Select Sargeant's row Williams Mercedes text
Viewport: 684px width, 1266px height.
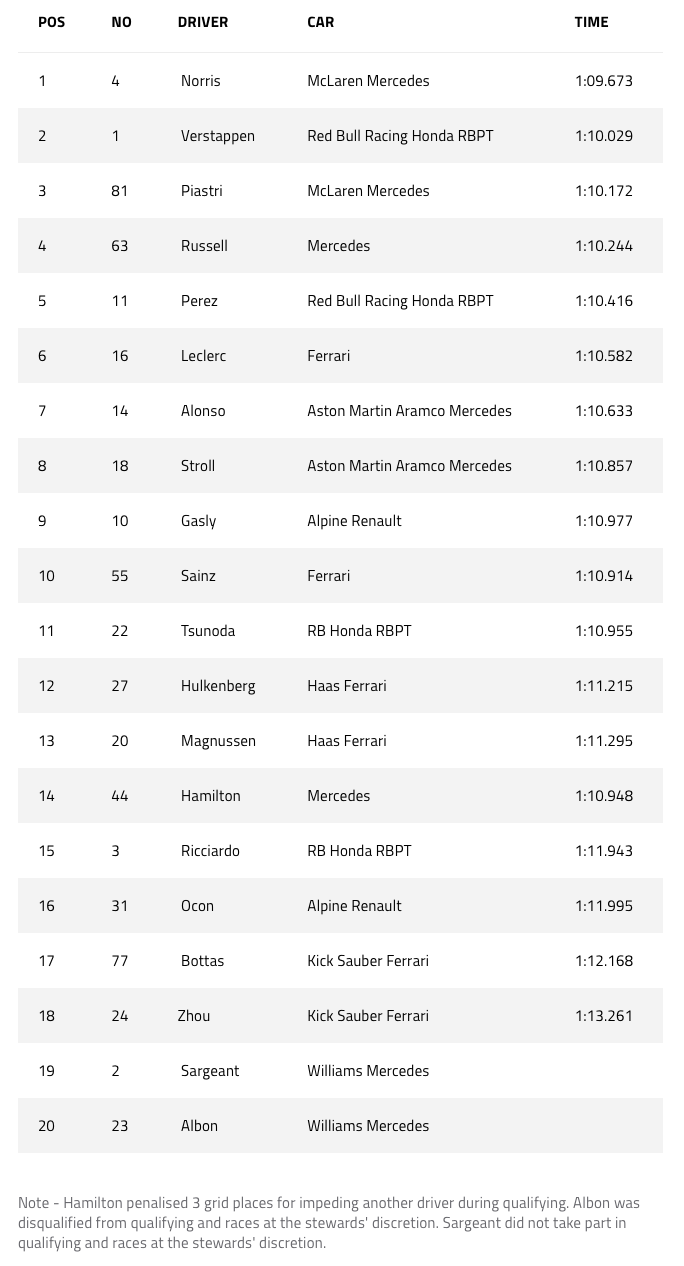(367, 1071)
